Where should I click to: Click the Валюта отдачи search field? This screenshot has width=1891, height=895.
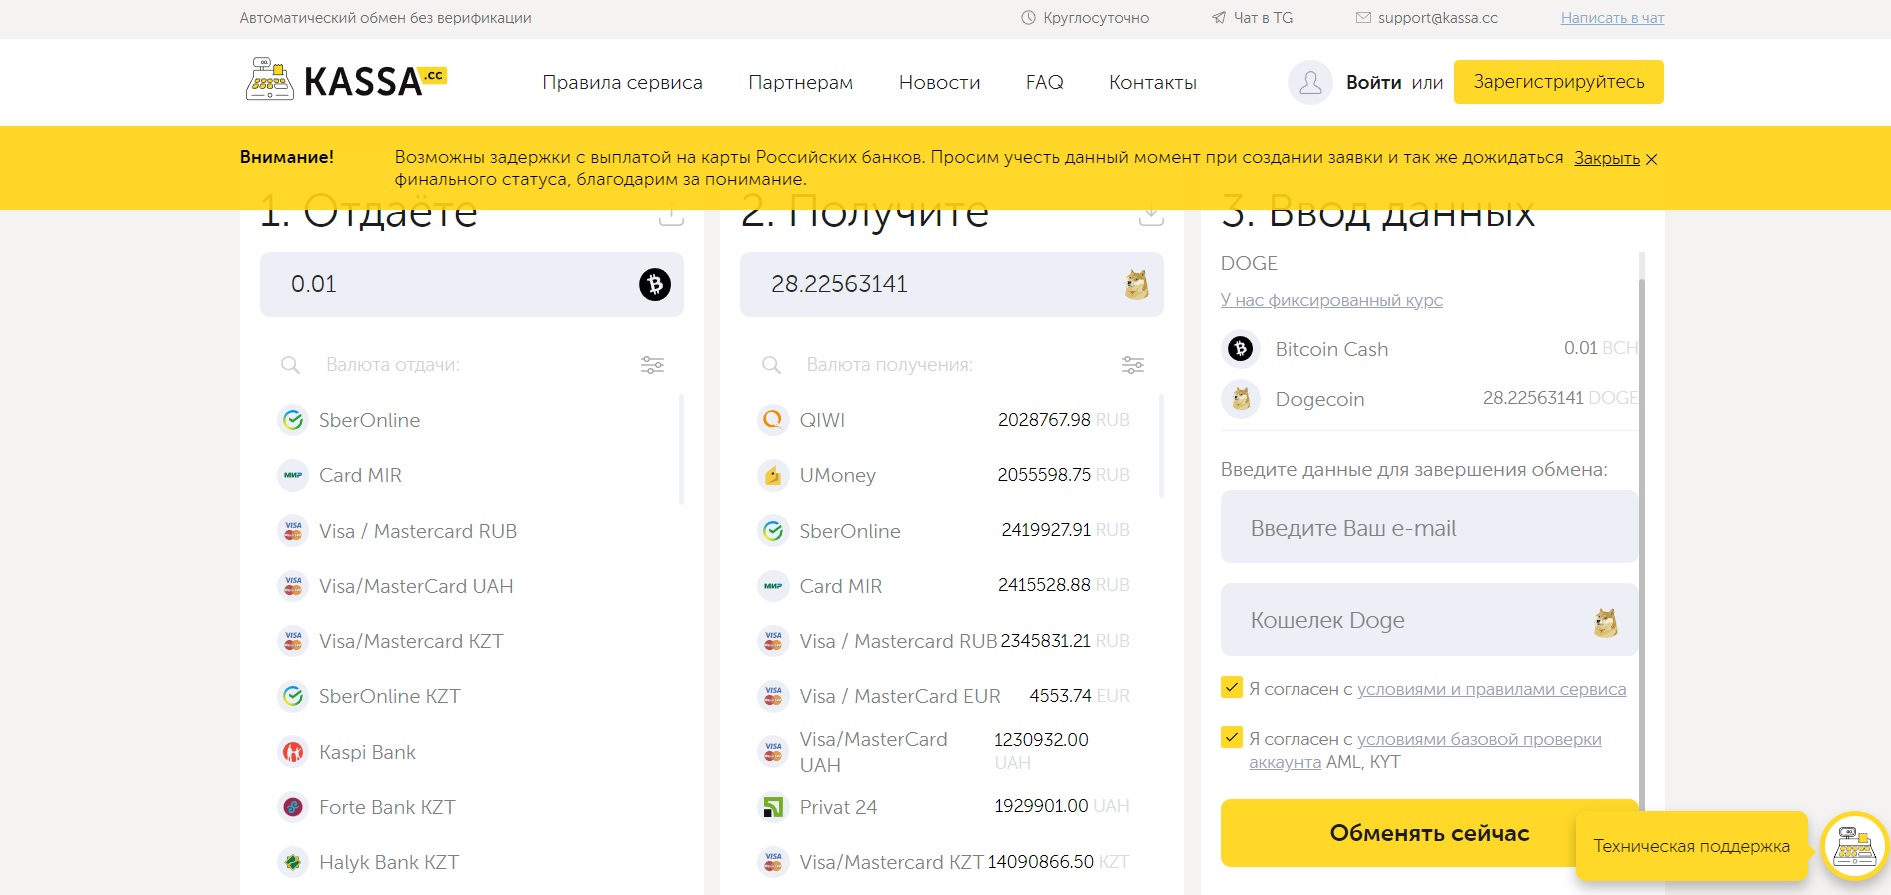tap(470, 365)
